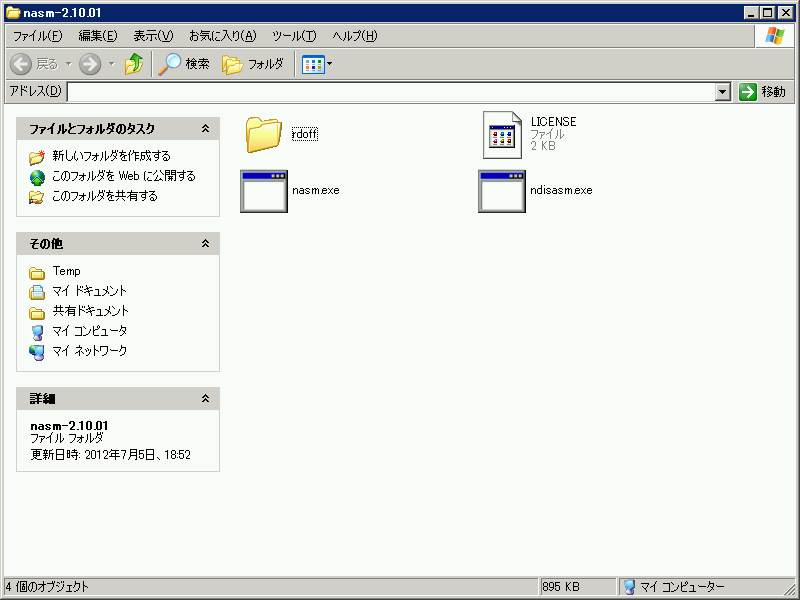Click the 895 KB status bar entry

(x=561, y=587)
